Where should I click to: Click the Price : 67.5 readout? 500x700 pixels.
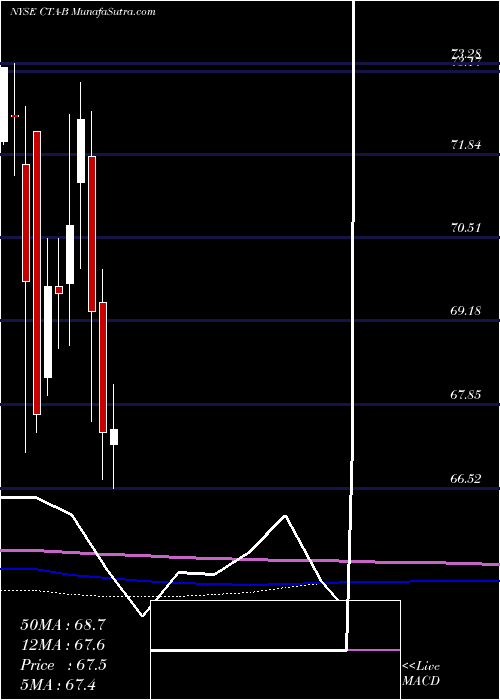[x=63, y=665]
